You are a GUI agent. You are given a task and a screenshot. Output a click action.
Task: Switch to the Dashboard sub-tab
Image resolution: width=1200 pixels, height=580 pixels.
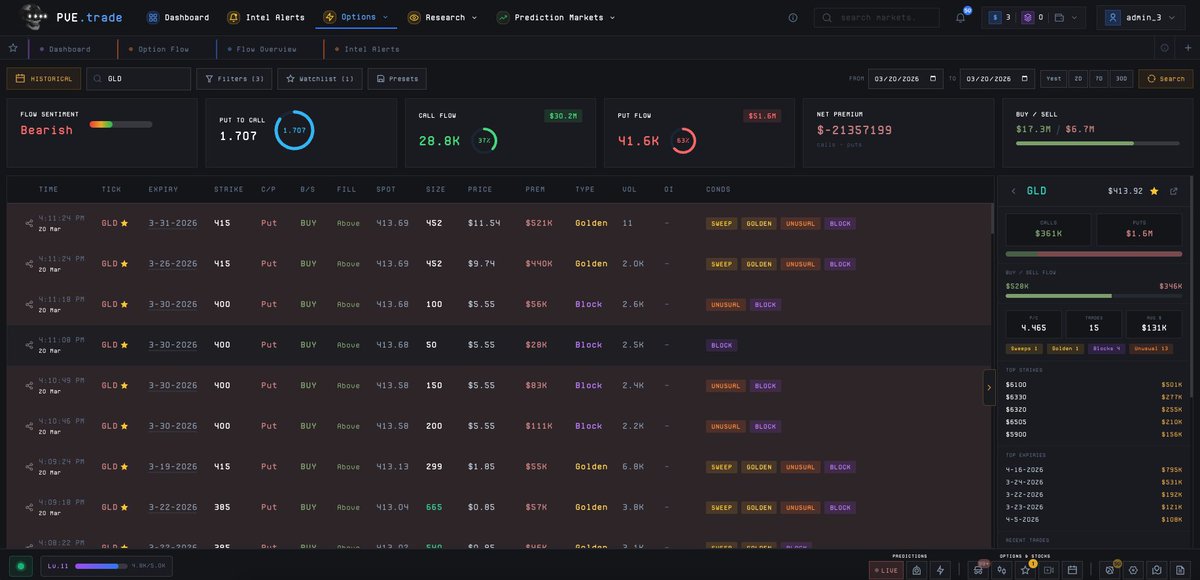coord(69,48)
